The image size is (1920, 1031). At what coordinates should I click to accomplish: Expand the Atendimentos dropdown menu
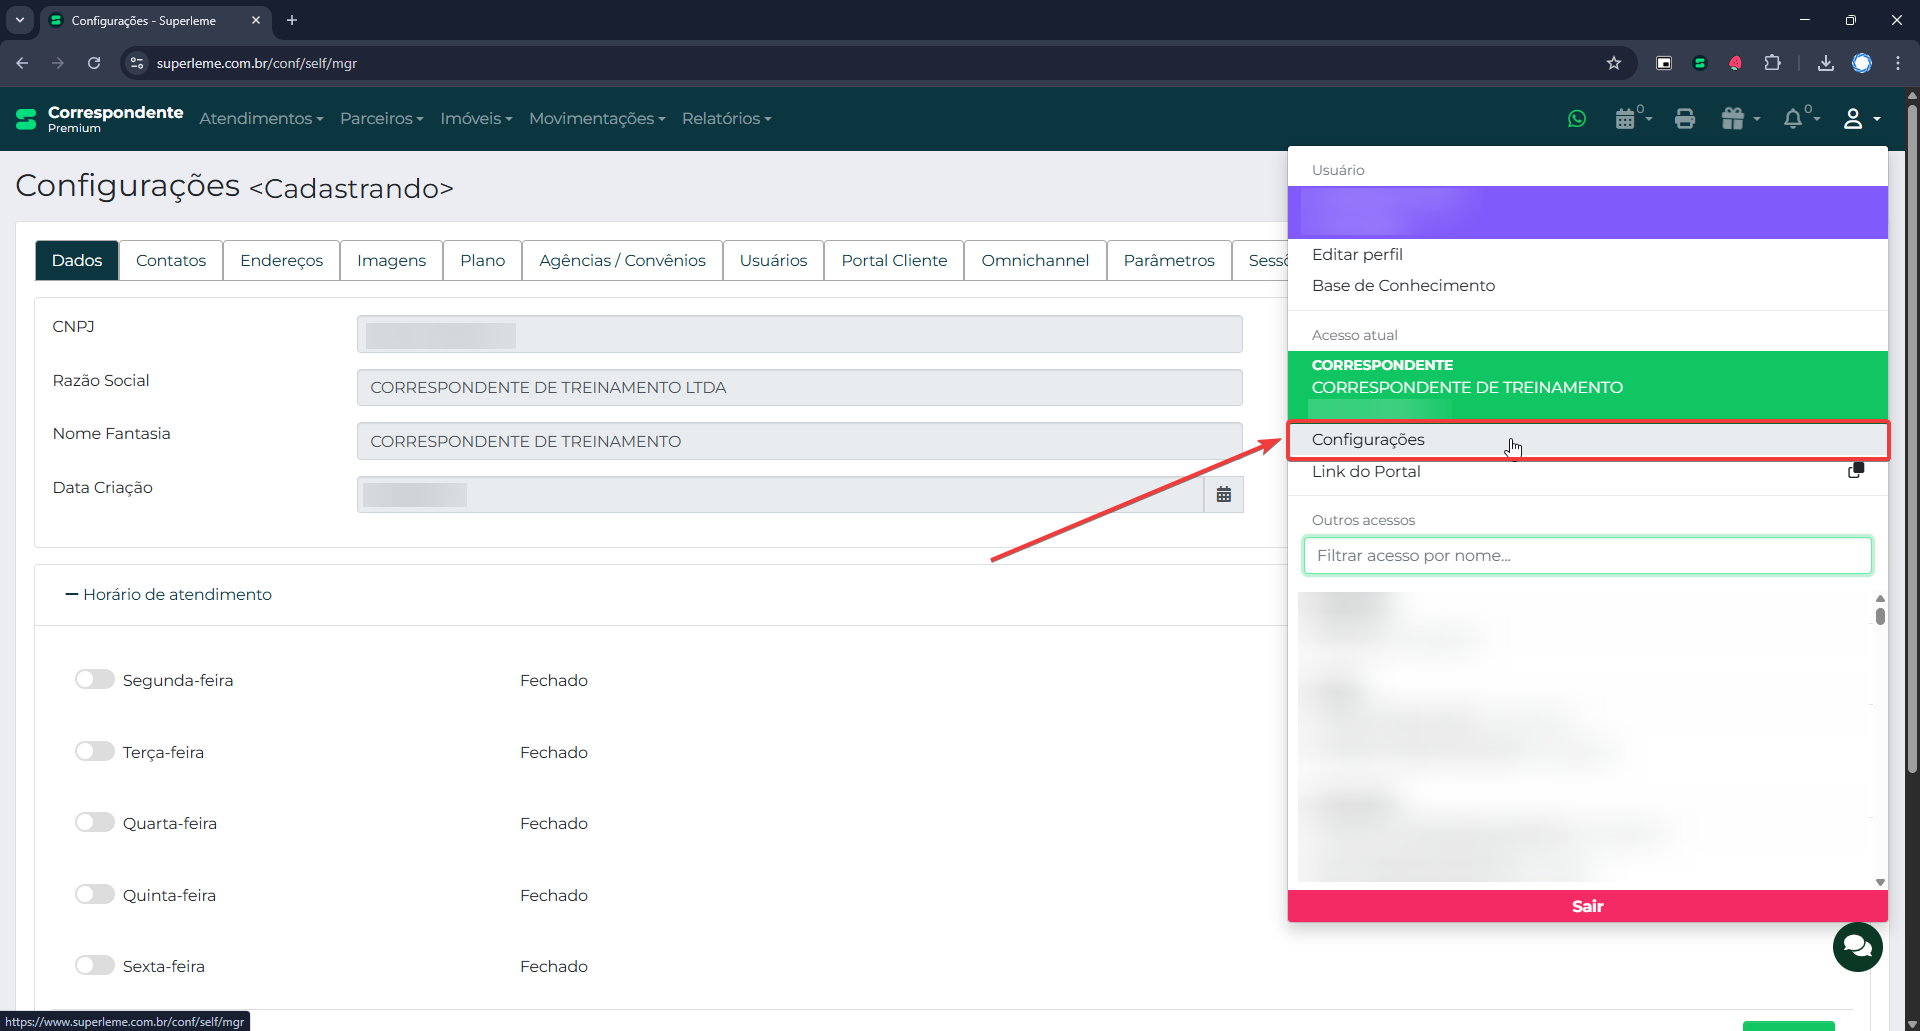261,119
